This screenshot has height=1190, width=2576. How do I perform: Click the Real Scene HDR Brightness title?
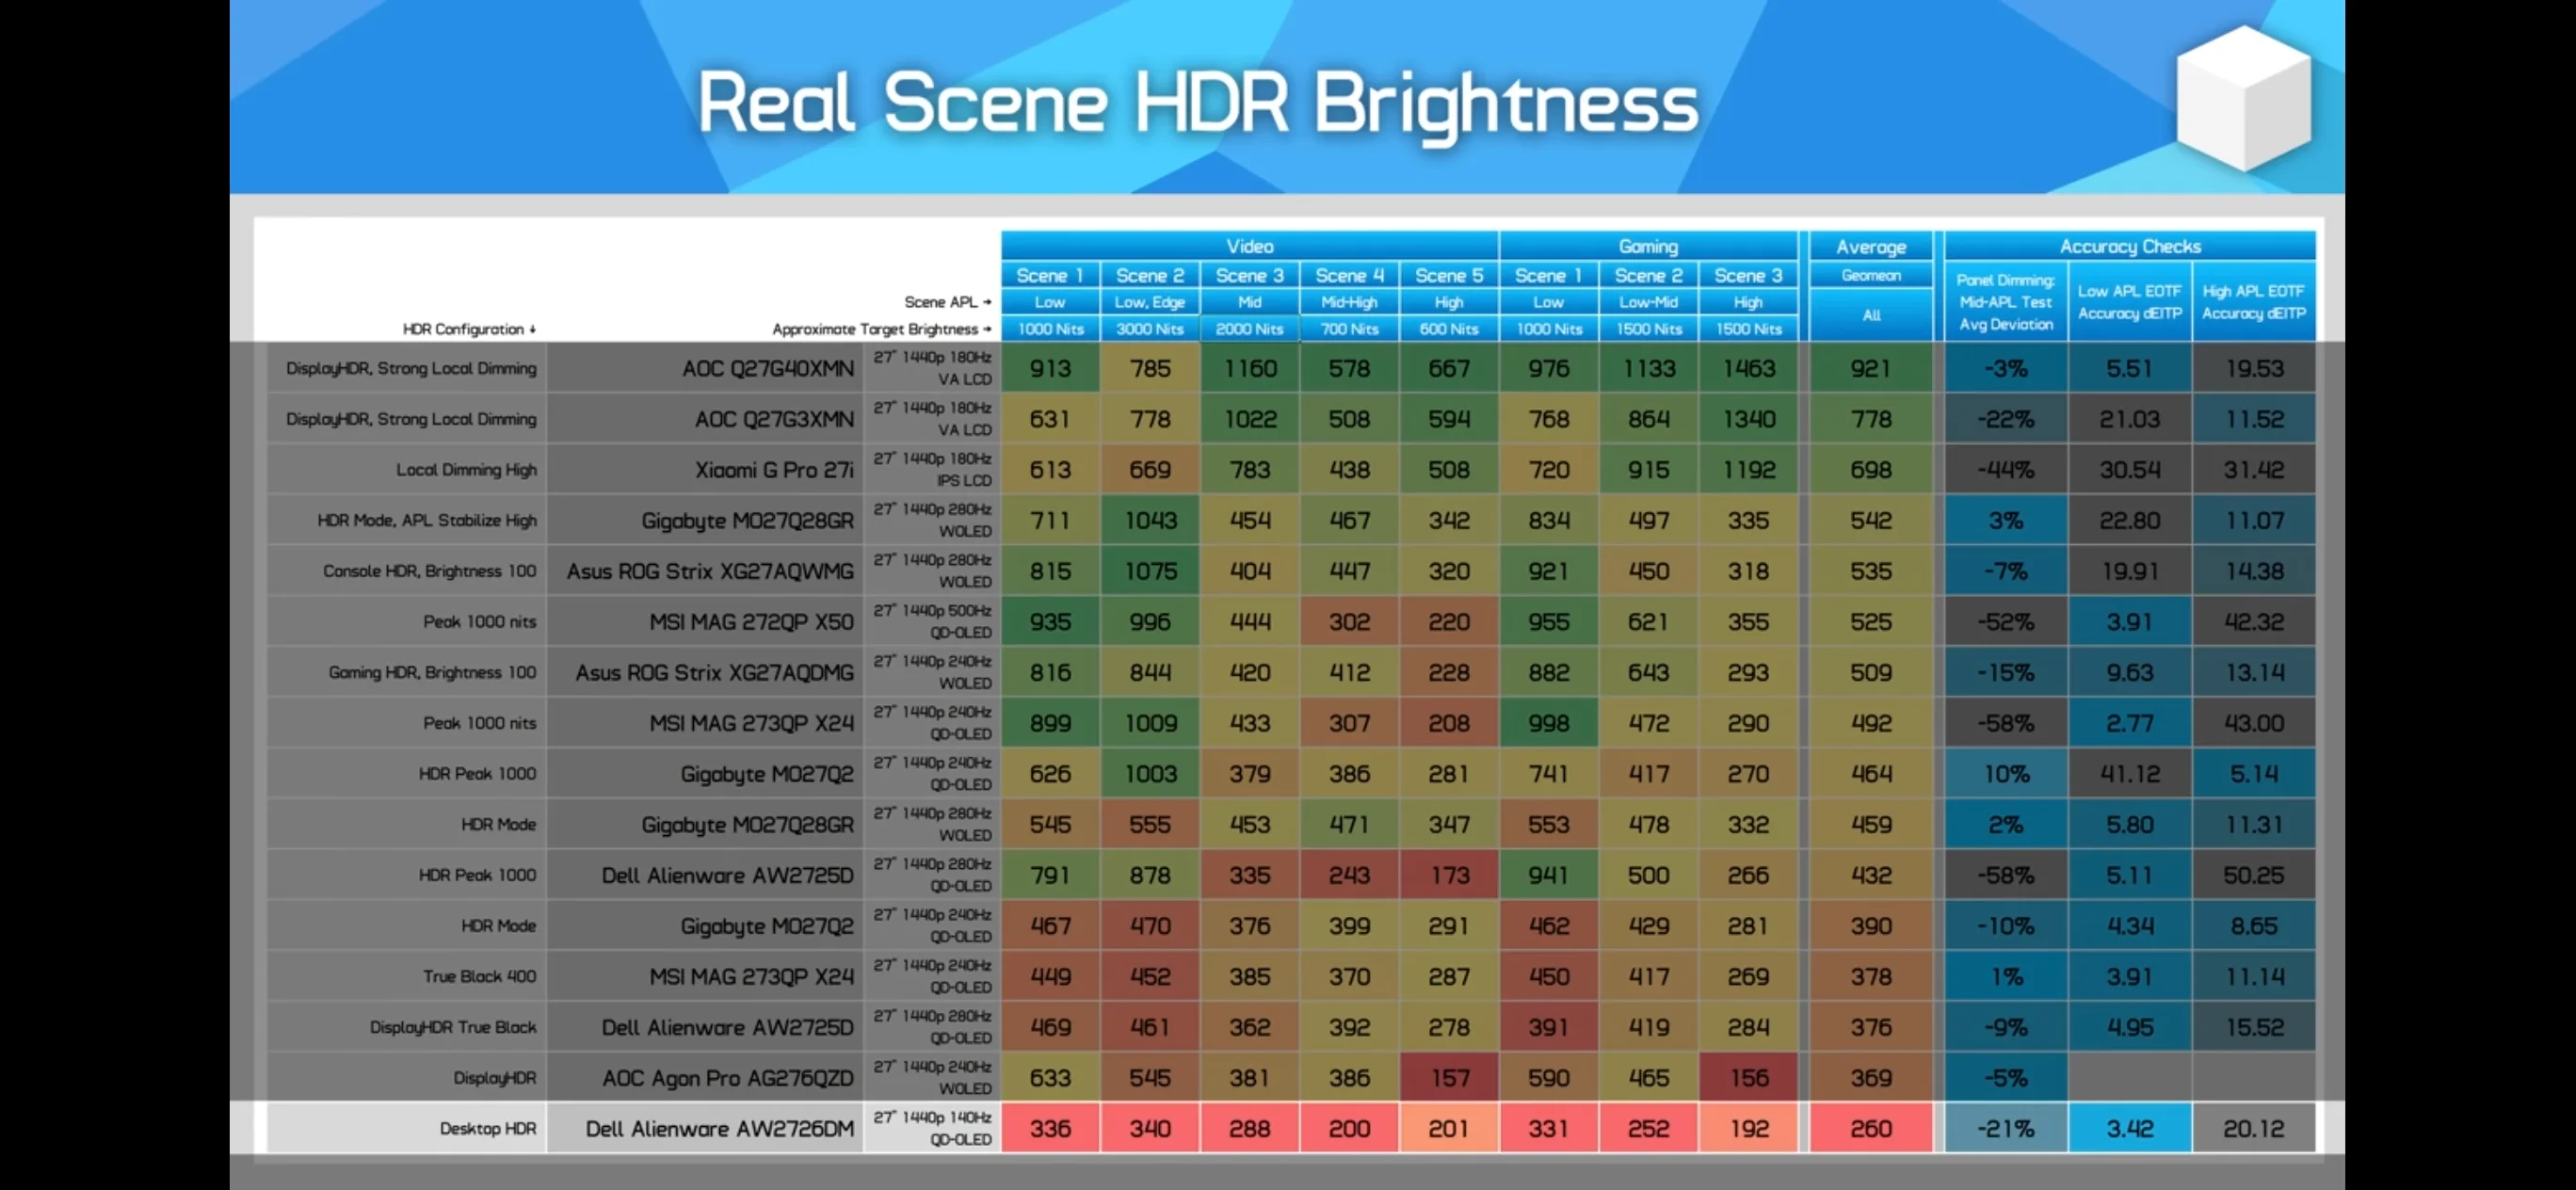pyautogui.click(x=1197, y=103)
